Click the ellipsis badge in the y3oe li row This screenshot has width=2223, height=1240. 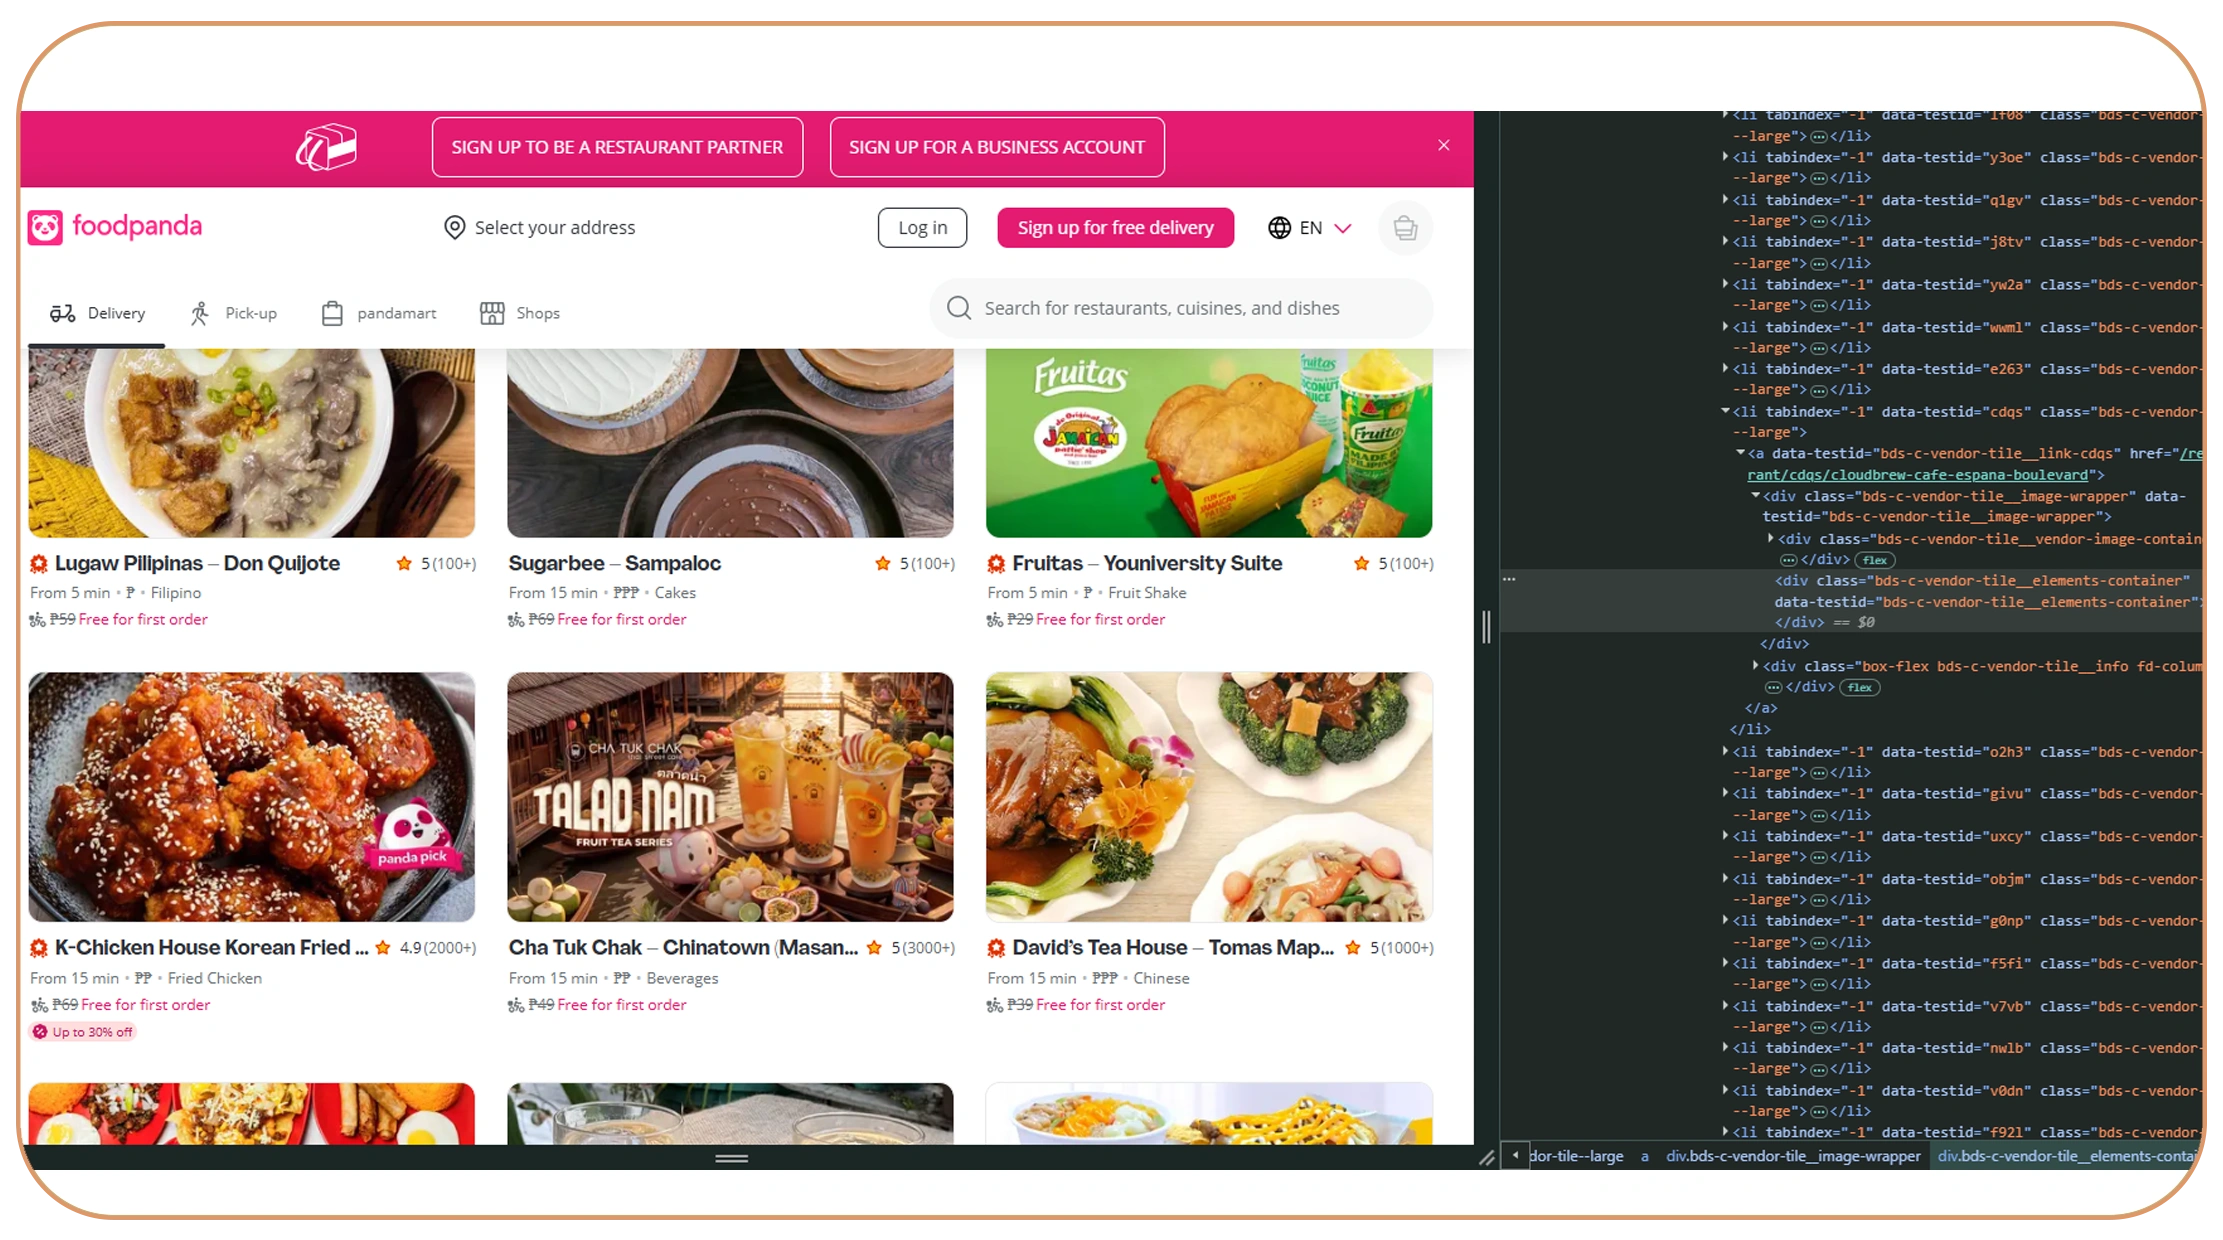point(1819,178)
